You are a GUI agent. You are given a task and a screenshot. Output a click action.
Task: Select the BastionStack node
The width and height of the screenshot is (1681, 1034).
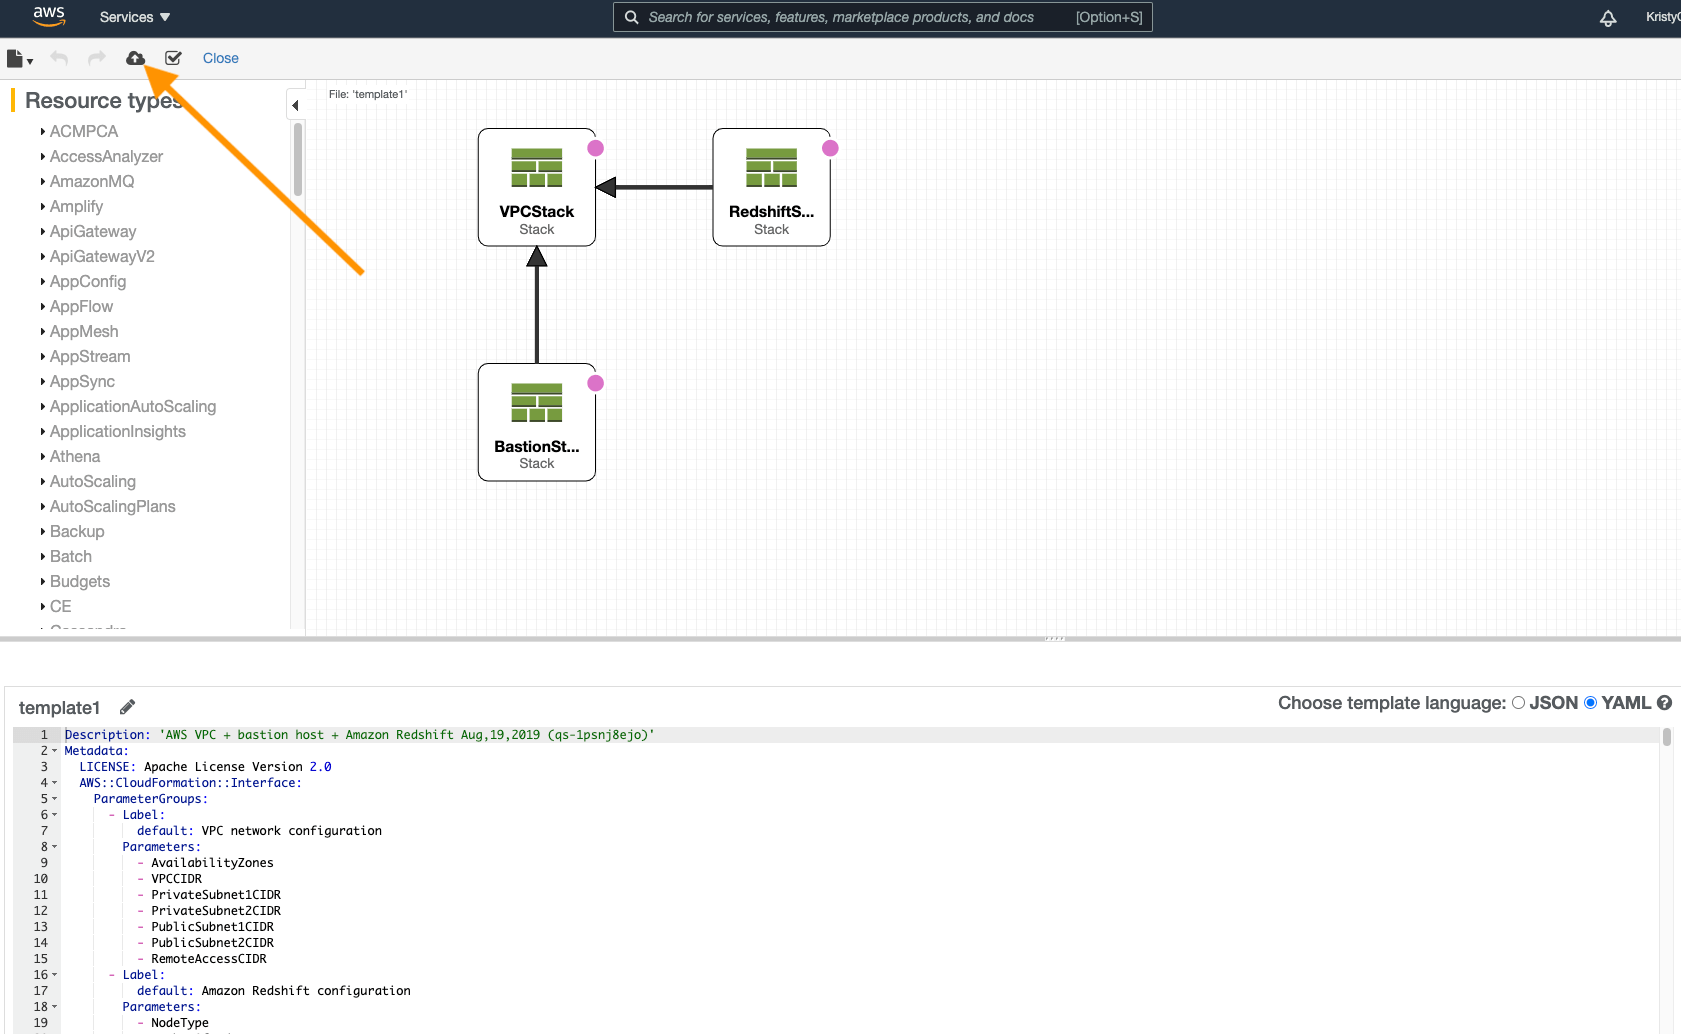coord(537,422)
